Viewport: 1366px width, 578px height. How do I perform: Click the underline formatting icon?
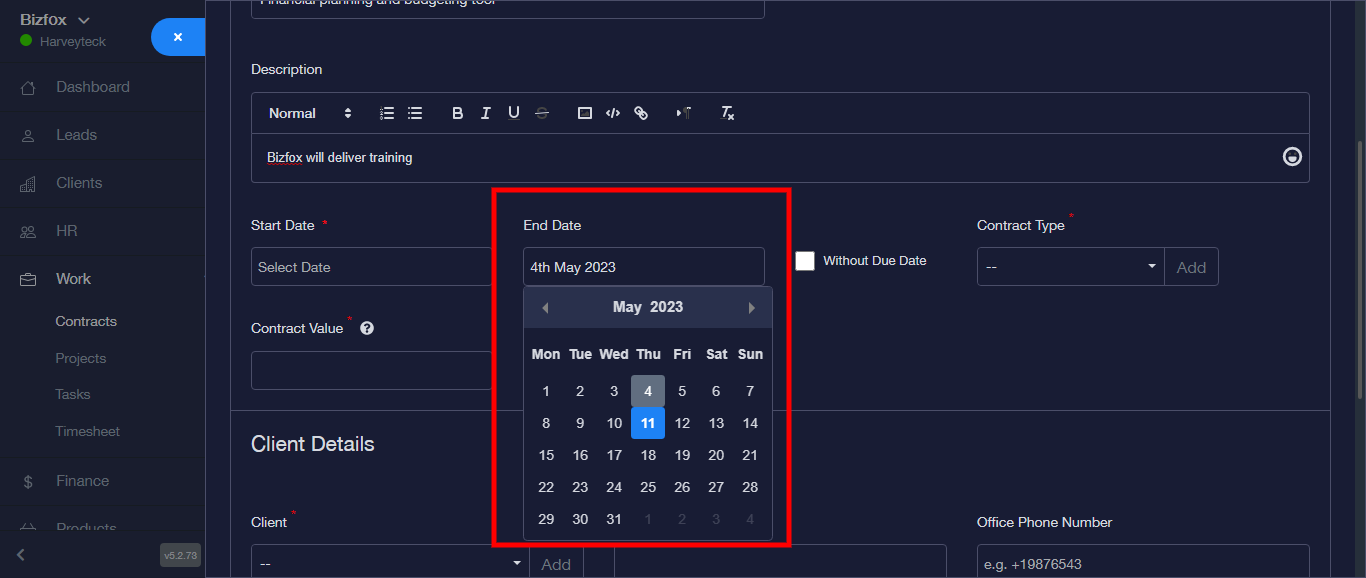[x=513, y=113]
